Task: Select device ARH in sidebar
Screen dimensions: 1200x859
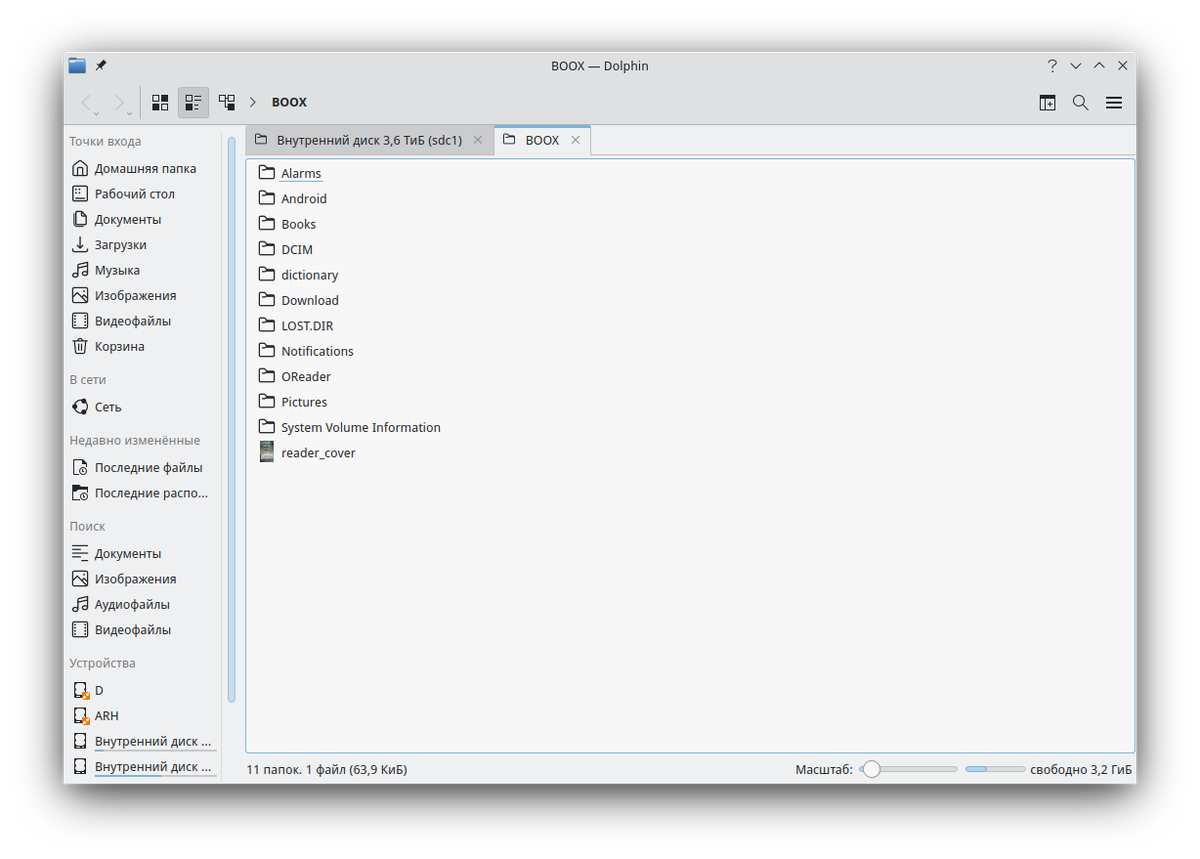Action: pyautogui.click(x=145, y=716)
